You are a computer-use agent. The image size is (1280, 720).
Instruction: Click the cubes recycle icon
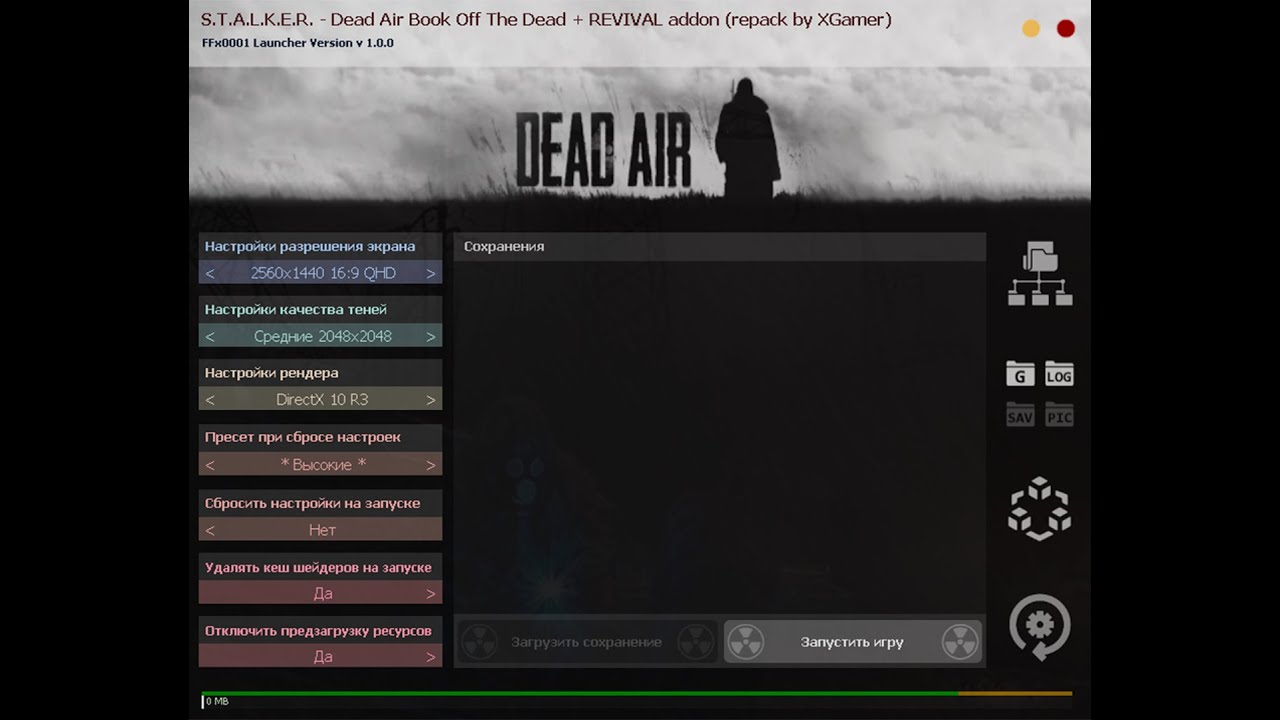[1040, 508]
